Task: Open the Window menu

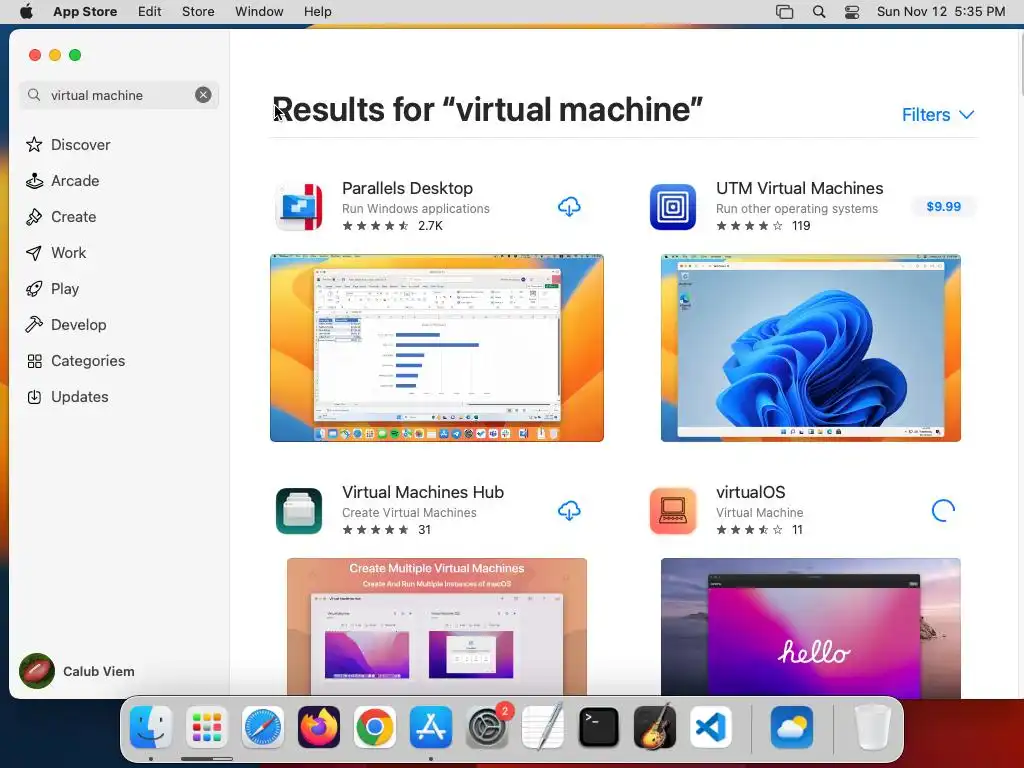Action: coord(259,12)
